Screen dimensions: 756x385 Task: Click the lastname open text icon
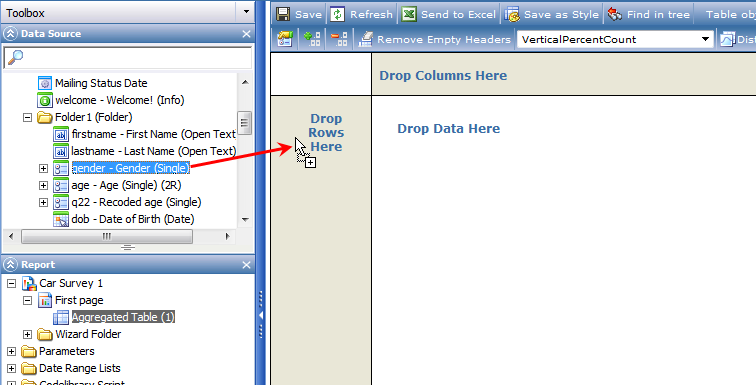(61, 151)
